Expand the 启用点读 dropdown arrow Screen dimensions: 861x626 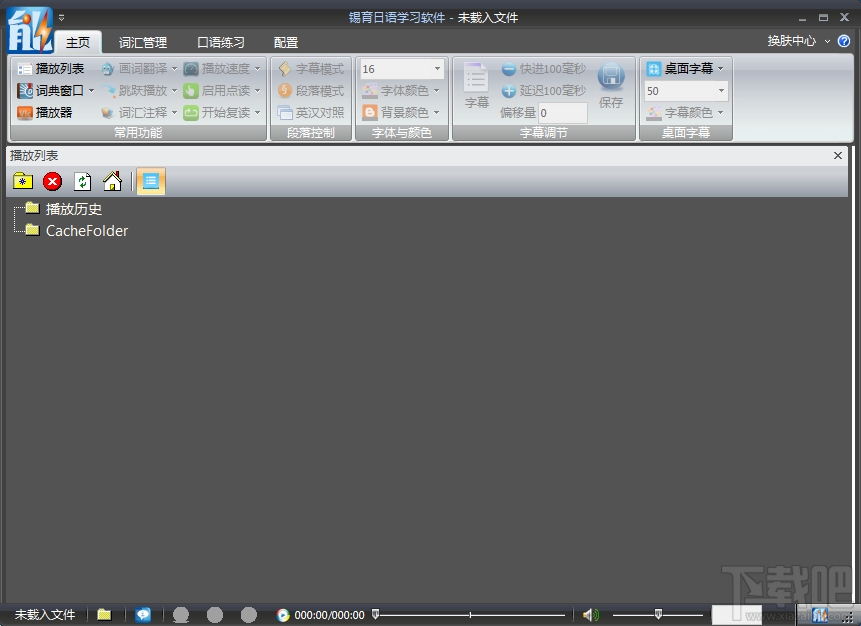click(258, 91)
